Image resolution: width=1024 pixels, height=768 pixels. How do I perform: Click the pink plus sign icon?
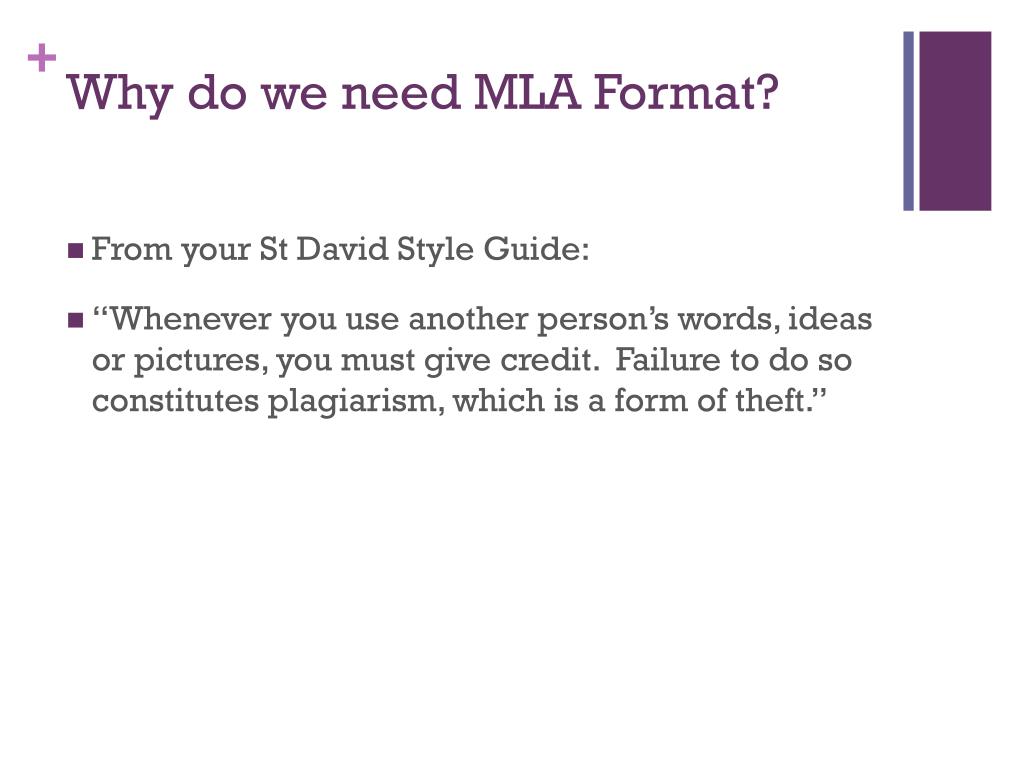[x=42, y=58]
